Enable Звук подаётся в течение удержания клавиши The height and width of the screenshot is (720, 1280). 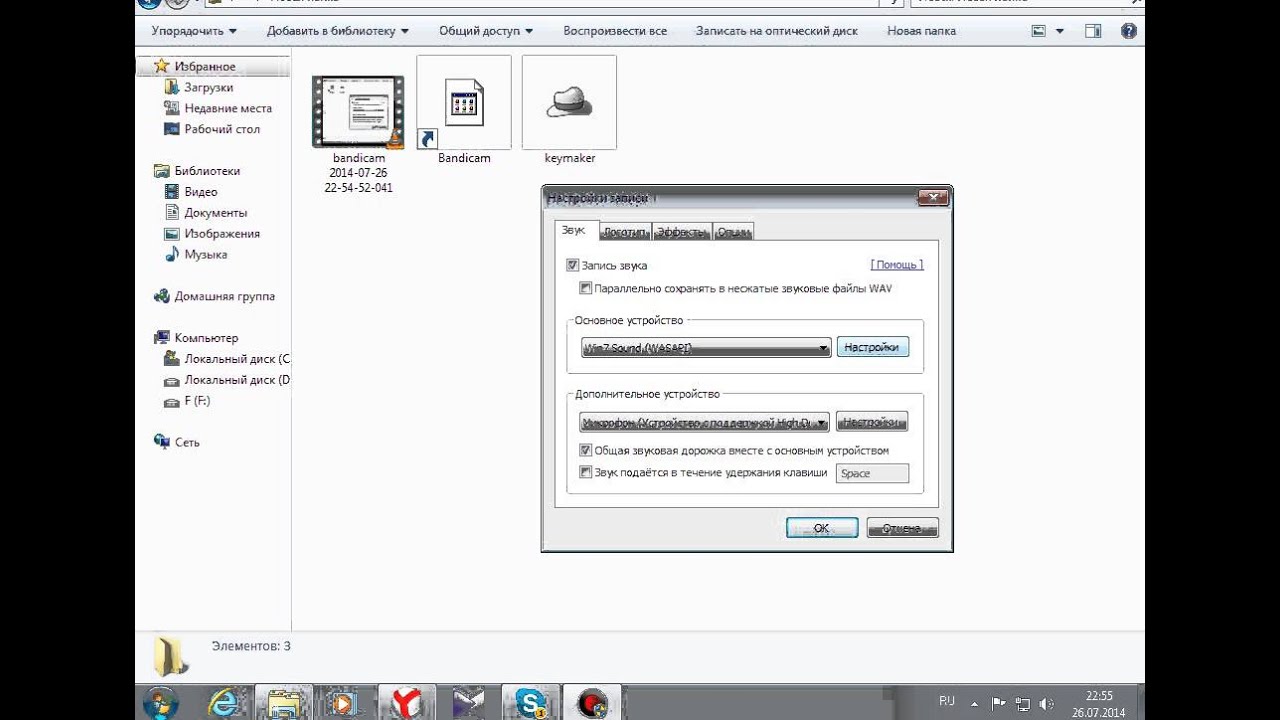tap(586, 472)
